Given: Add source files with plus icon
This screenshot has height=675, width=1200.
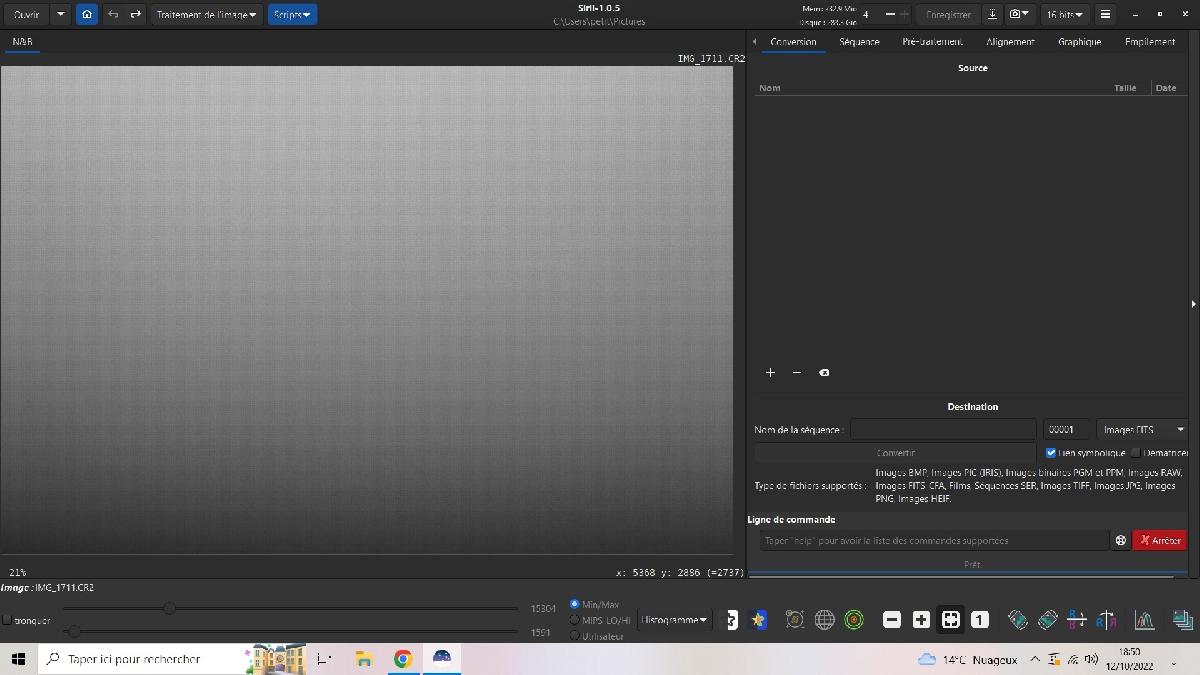Looking at the screenshot, I should (x=770, y=372).
